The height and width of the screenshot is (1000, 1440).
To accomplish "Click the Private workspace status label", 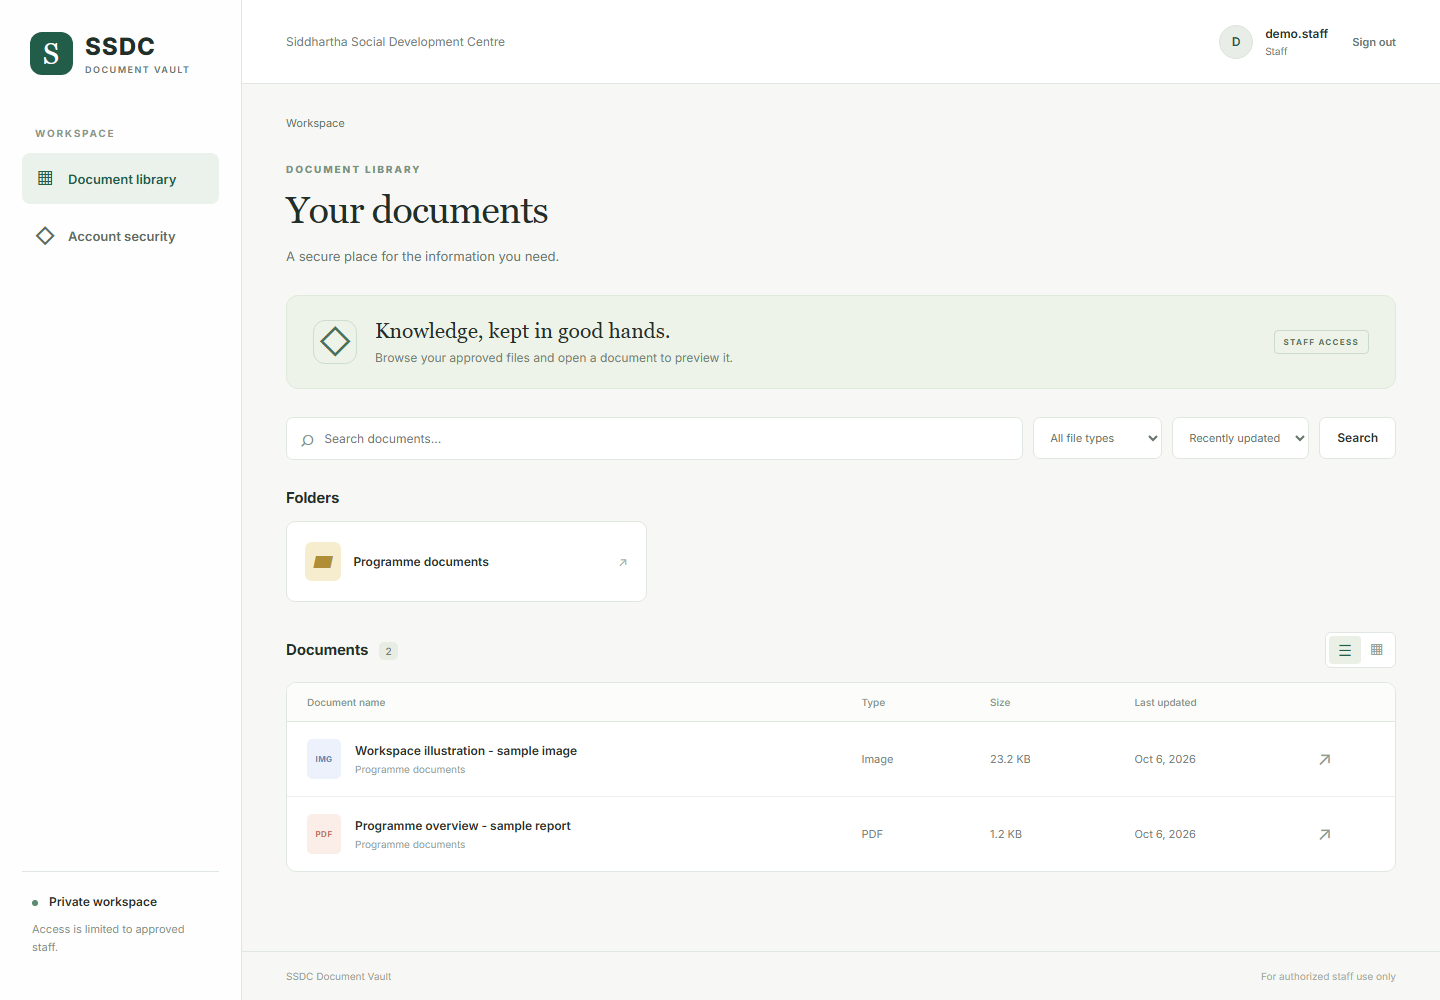I will coord(103,902).
